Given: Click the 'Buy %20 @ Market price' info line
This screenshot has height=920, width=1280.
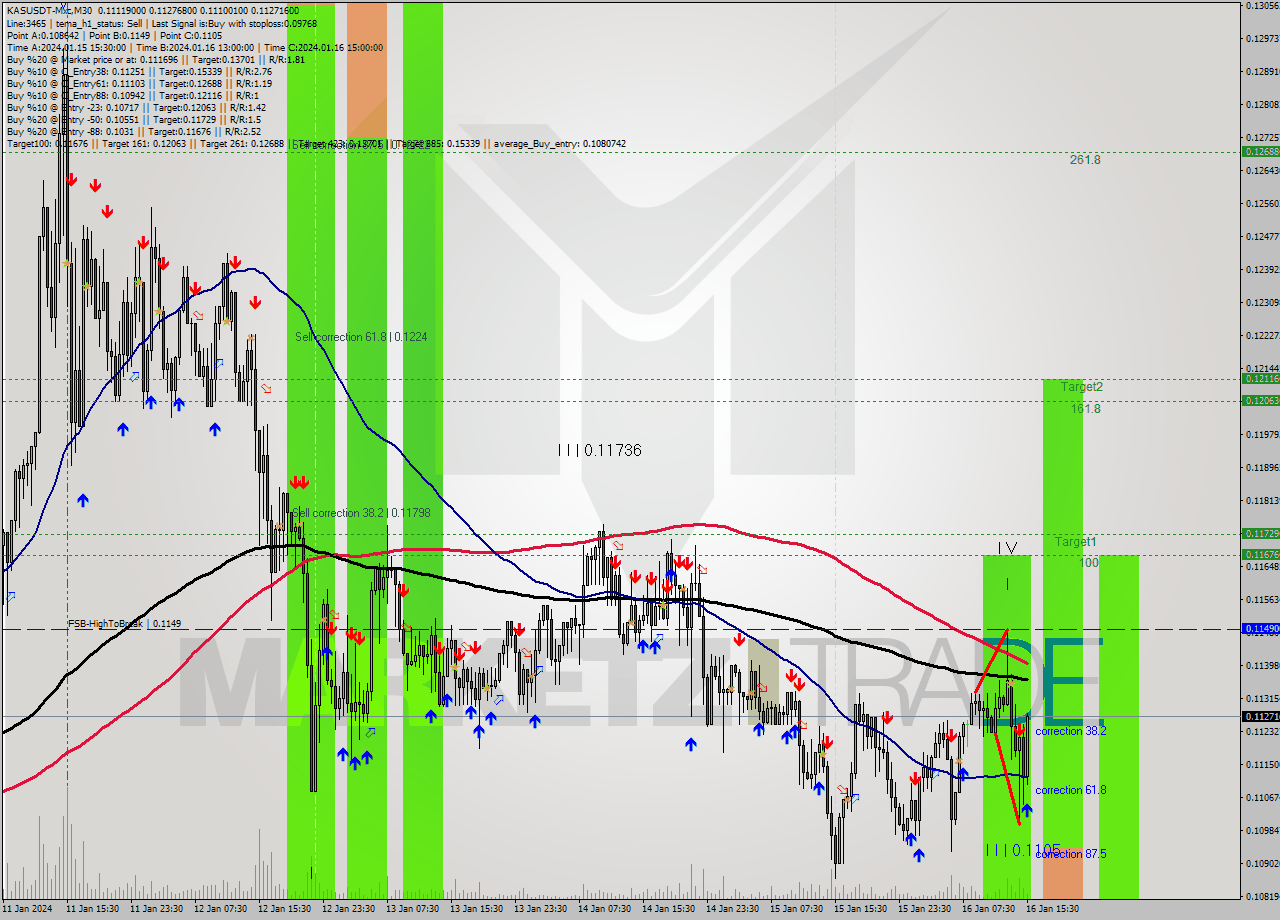Looking at the screenshot, I should coord(156,59).
